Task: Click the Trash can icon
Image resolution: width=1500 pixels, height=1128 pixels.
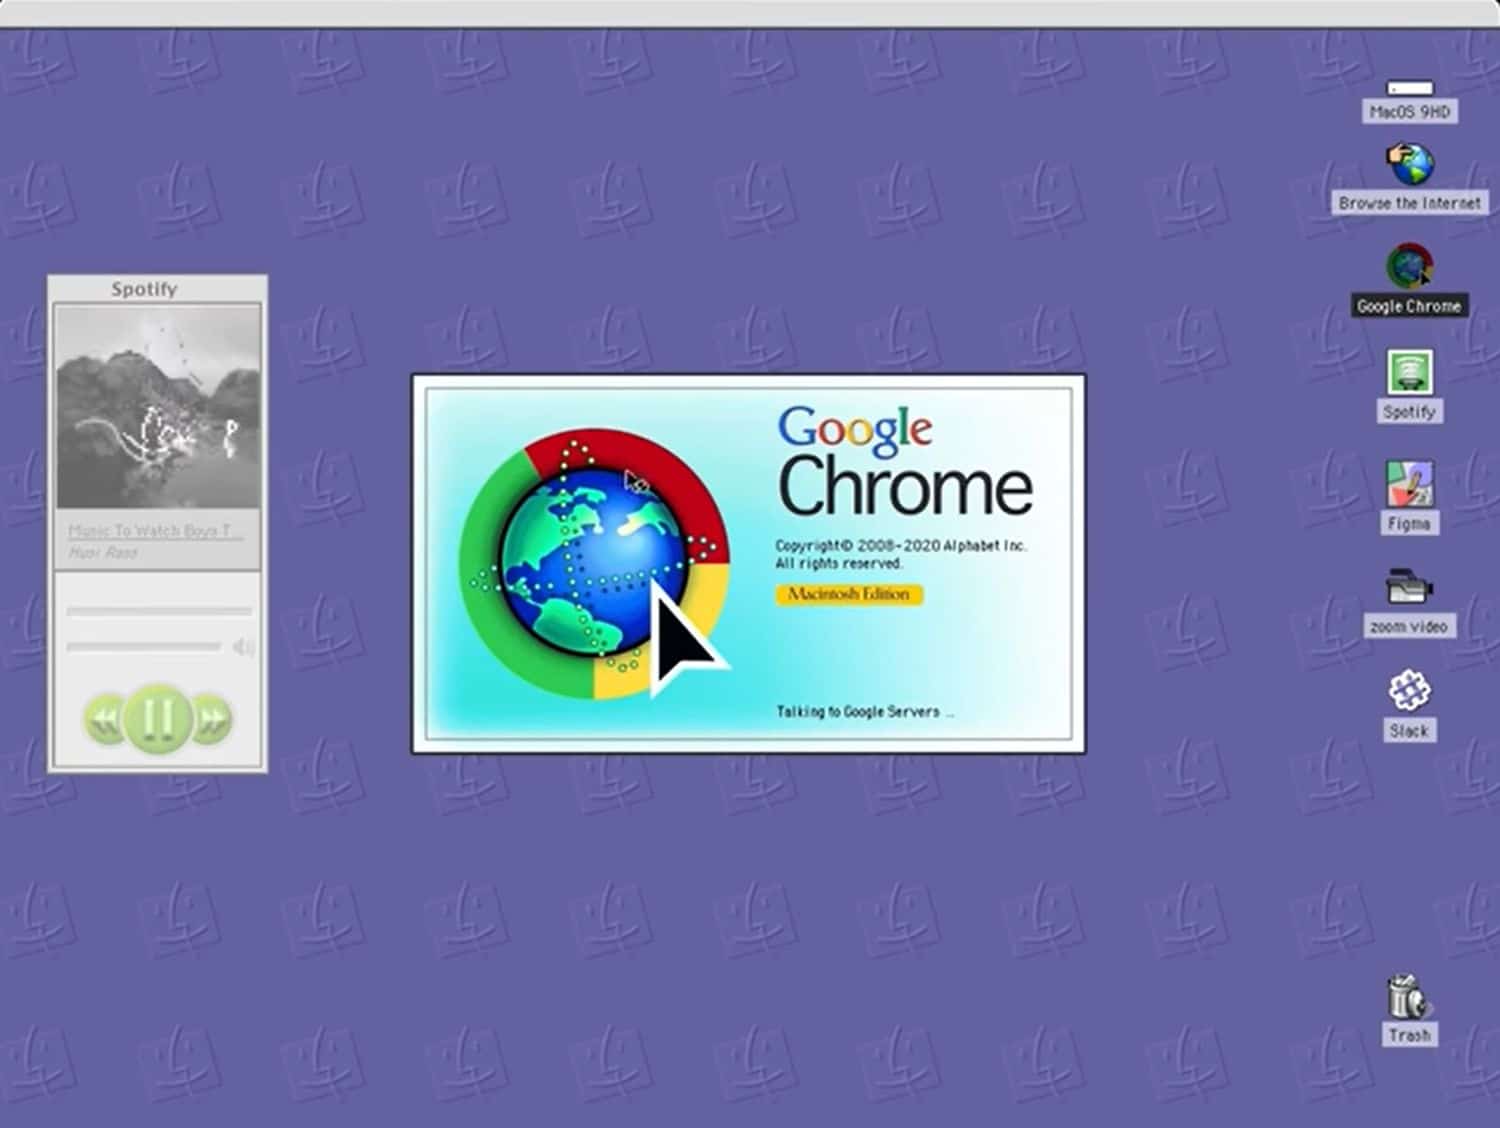Action: point(1408,997)
